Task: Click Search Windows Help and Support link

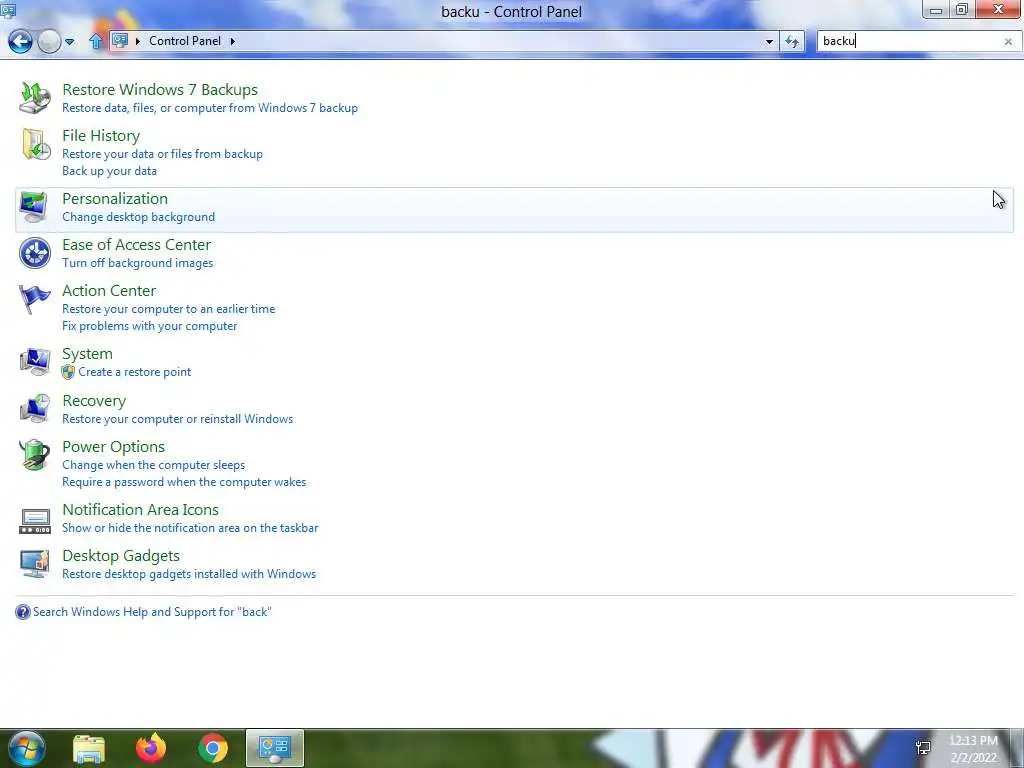Action: click(152, 612)
